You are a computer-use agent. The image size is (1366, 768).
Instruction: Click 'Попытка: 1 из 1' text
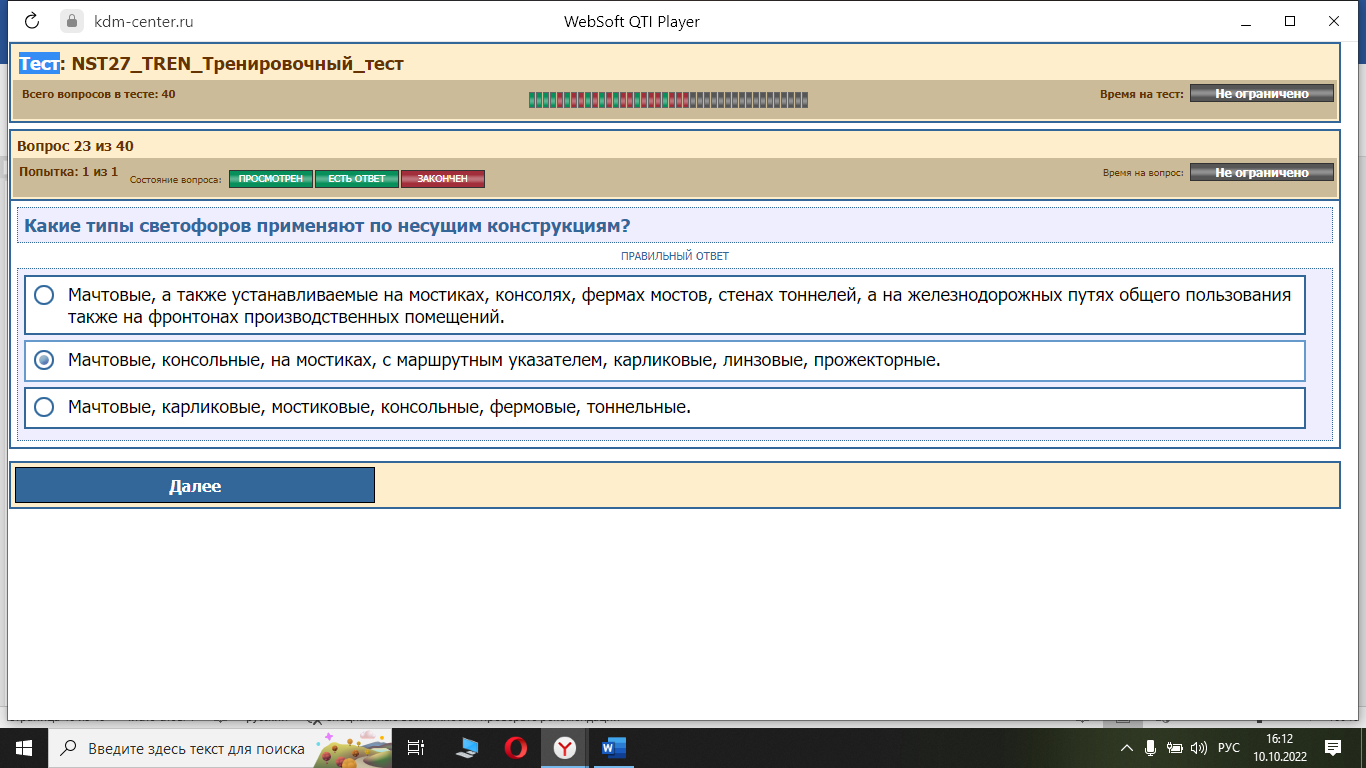click(x=68, y=172)
